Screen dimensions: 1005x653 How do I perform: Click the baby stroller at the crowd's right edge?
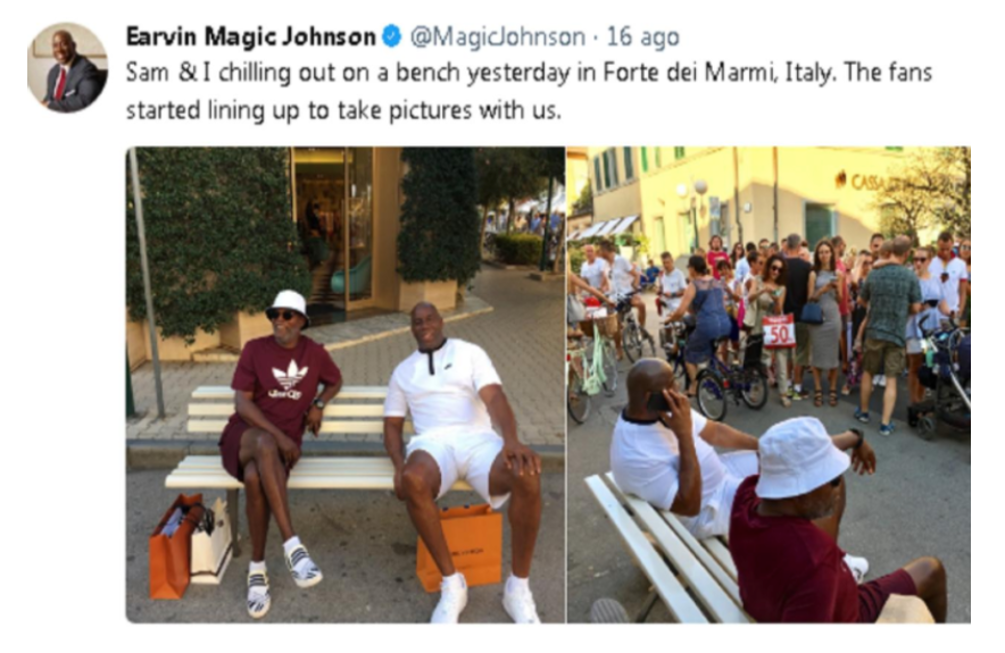(x=942, y=378)
